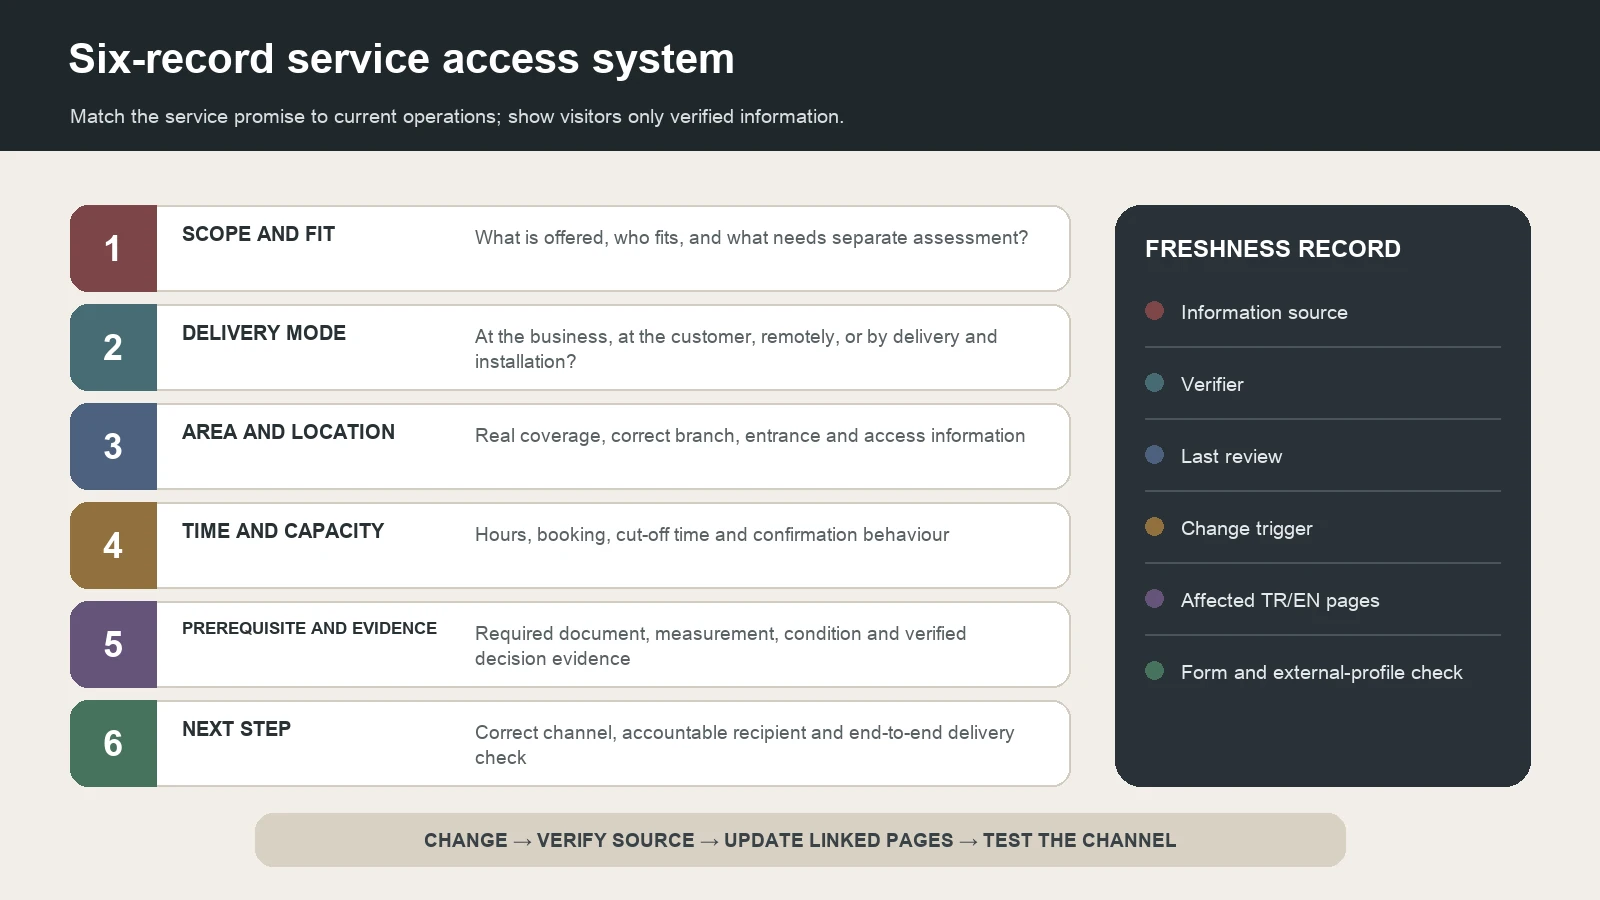Click the CHANGE → VERIFY SOURCE footer banner
This screenshot has width=1600, height=900.
click(800, 840)
